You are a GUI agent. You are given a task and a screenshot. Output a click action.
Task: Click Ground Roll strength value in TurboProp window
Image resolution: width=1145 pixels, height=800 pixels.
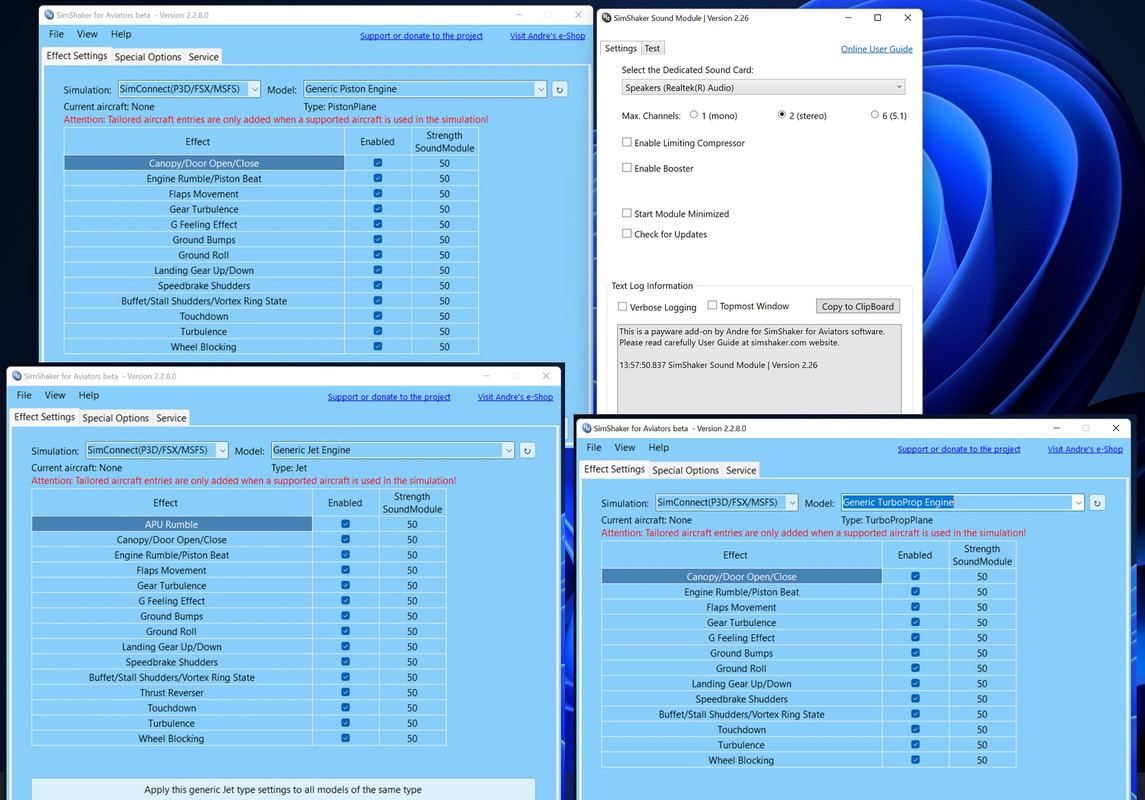click(x=982, y=669)
